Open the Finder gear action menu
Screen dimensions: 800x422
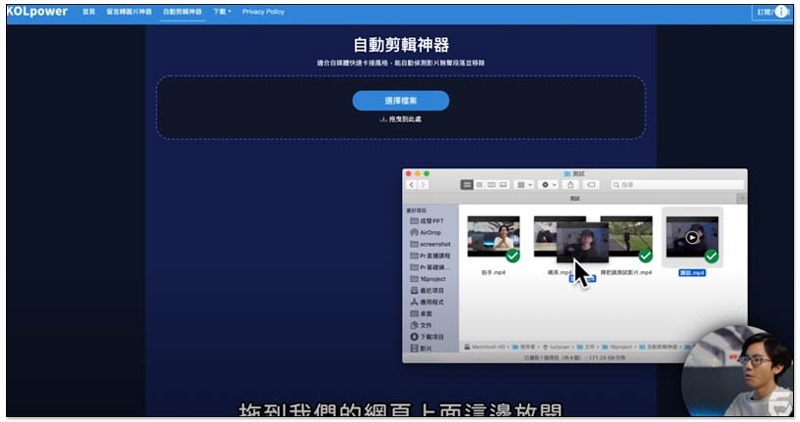click(x=548, y=185)
